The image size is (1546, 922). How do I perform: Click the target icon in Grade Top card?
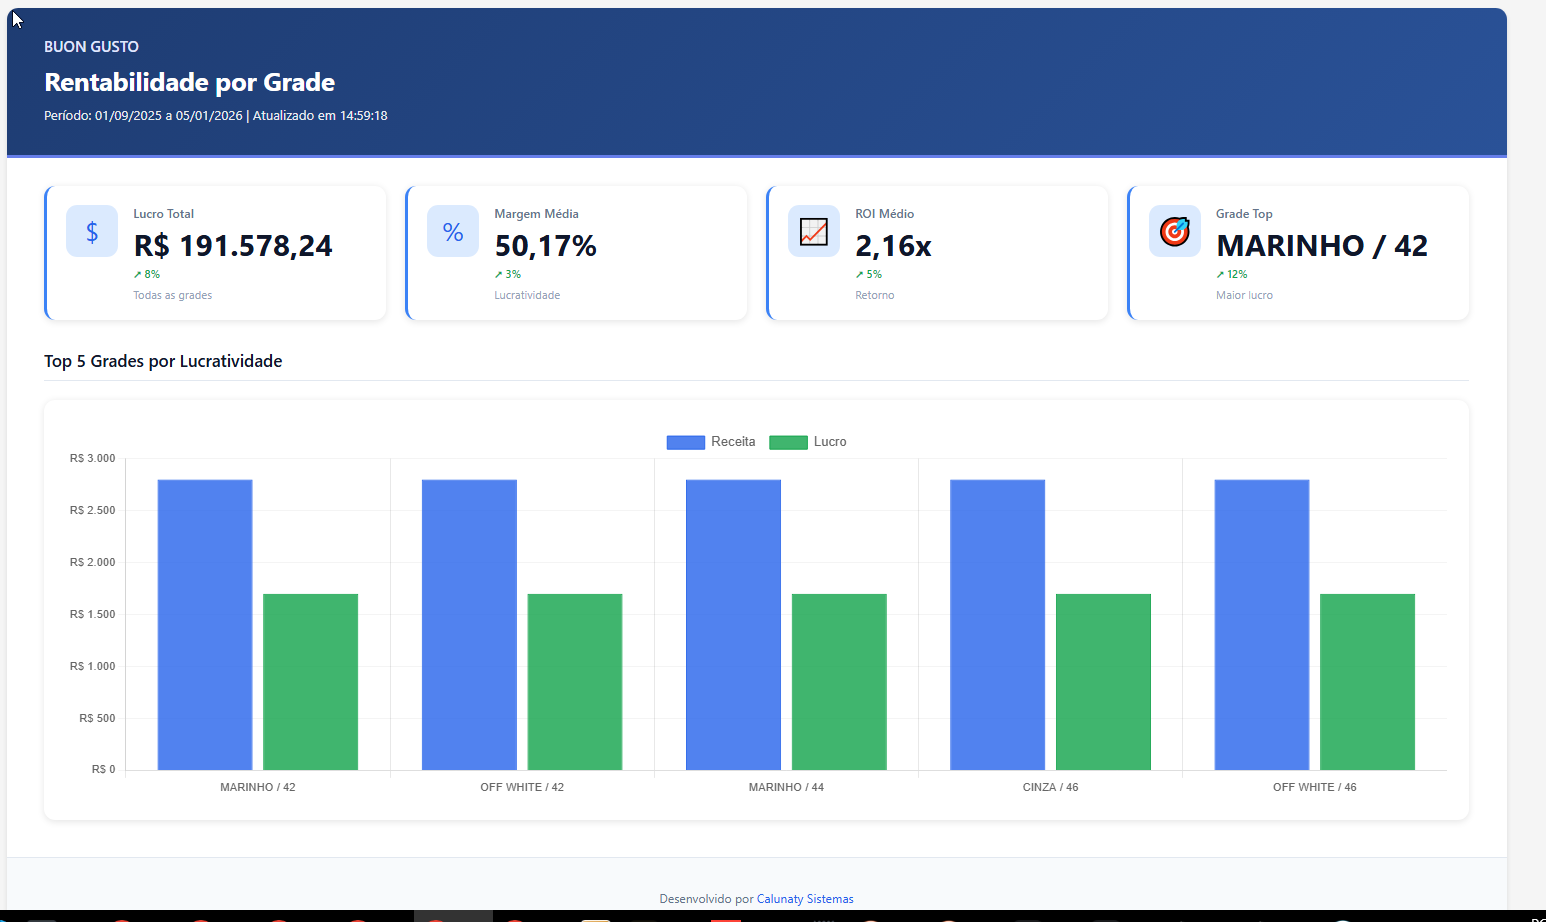tap(1175, 232)
